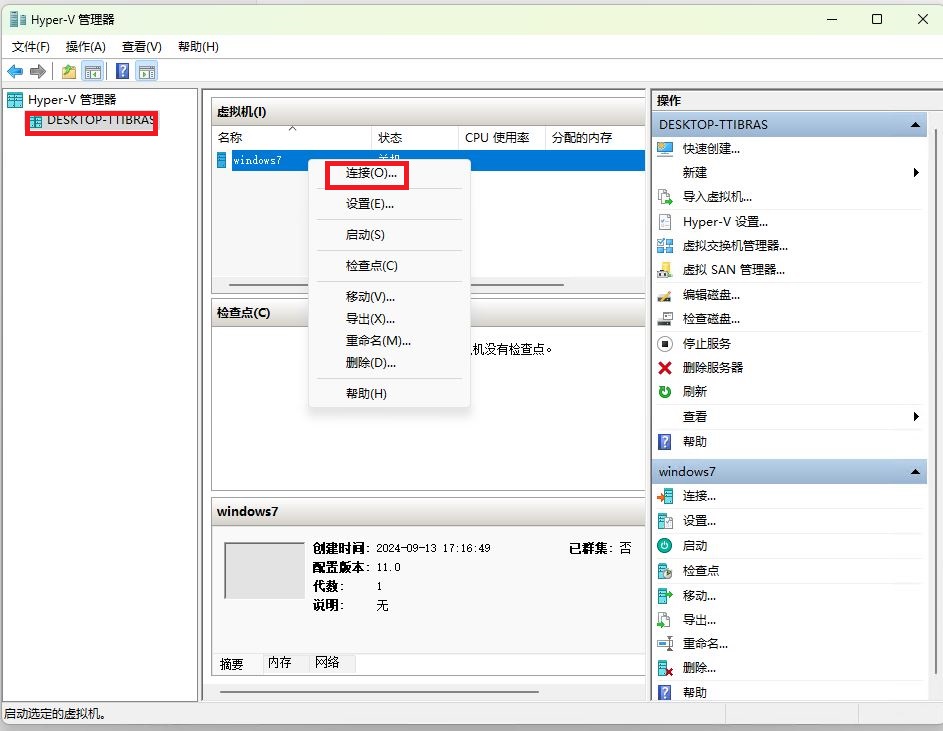Click 检查磁盘 in the actions pane
The width and height of the screenshot is (943, 731).
[711, 319]
